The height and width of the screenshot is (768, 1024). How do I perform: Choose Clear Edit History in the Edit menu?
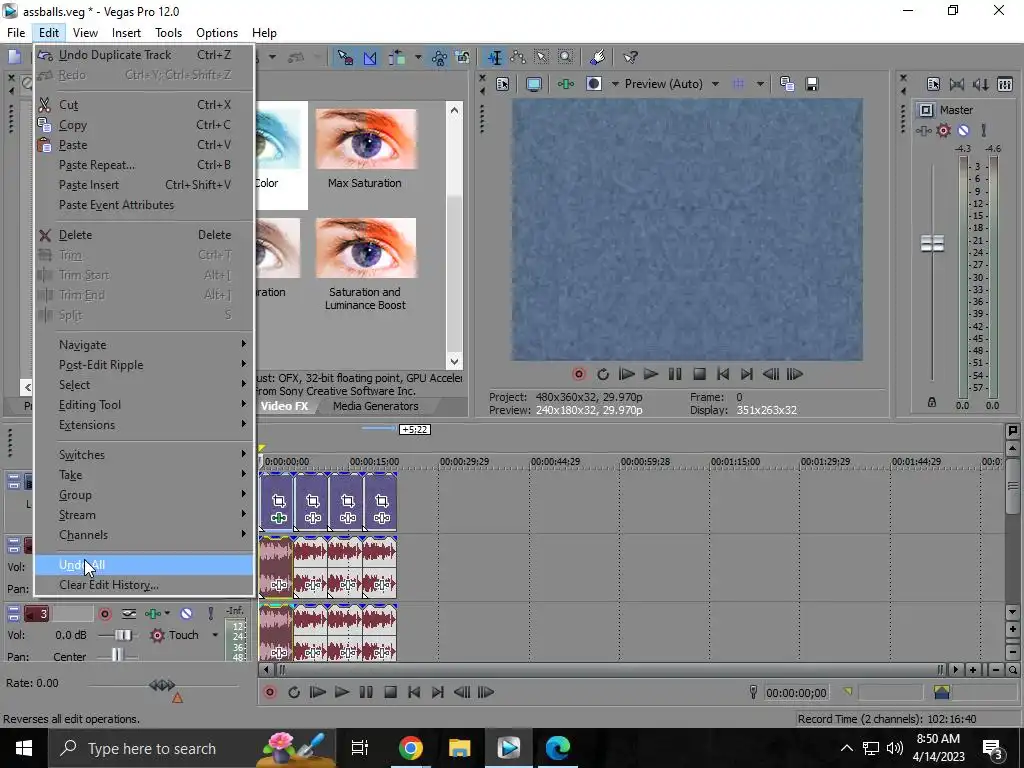click(144, 585)
